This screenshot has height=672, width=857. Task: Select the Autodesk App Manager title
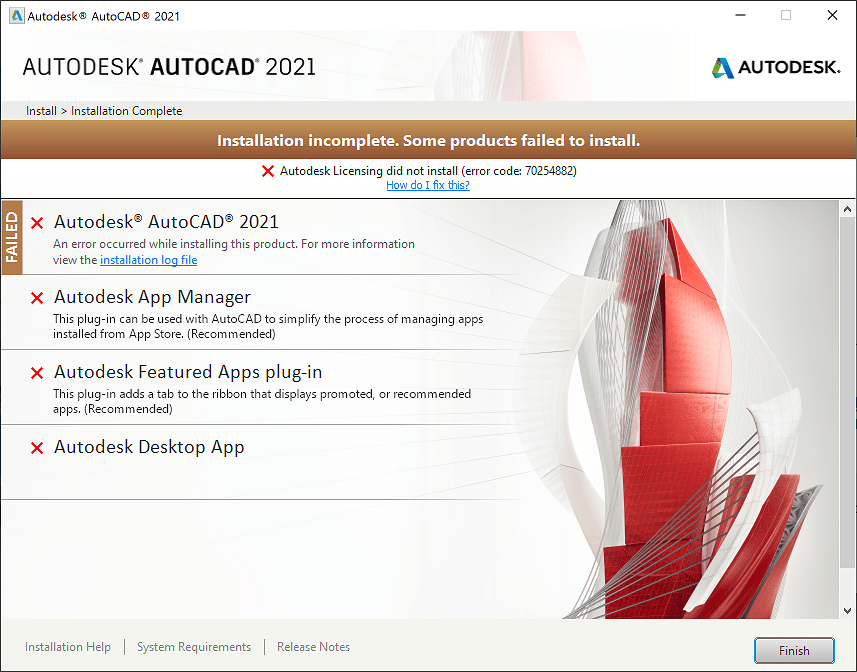point(152,297)
